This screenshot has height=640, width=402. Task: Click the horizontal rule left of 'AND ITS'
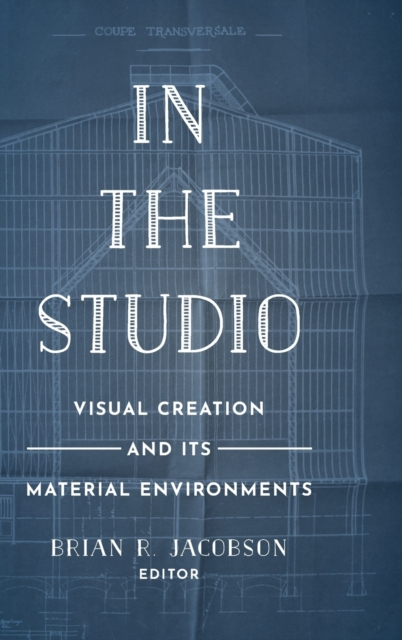[x=73, y=449]
